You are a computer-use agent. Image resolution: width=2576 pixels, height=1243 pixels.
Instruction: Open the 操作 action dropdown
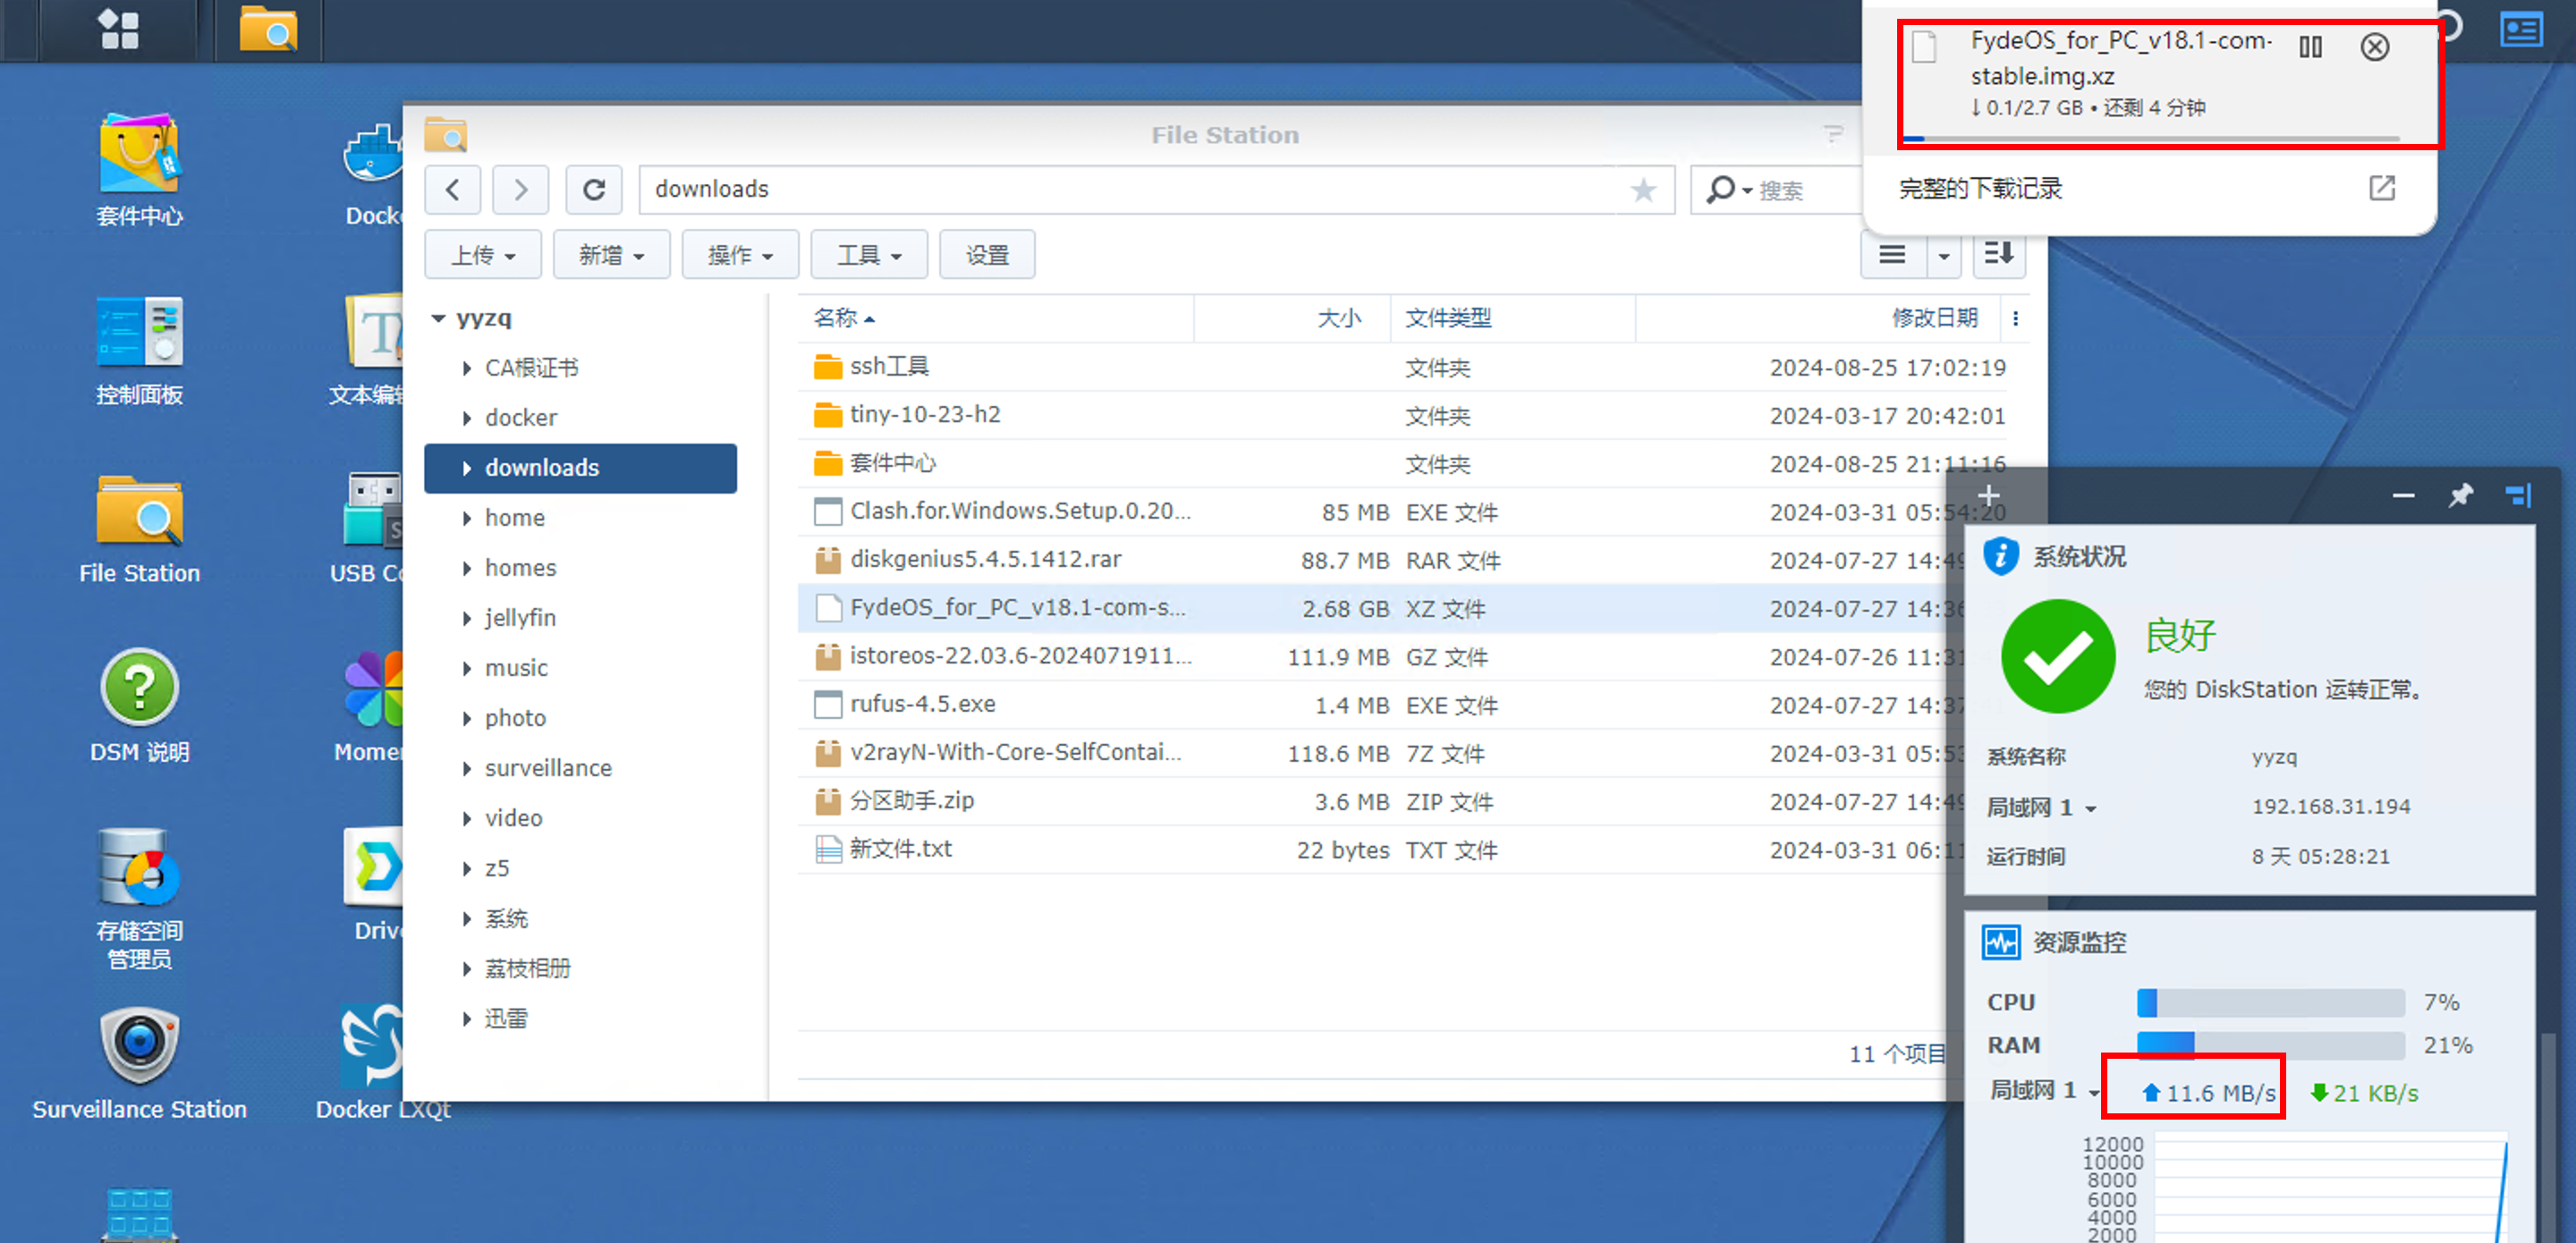coord(740,254)
